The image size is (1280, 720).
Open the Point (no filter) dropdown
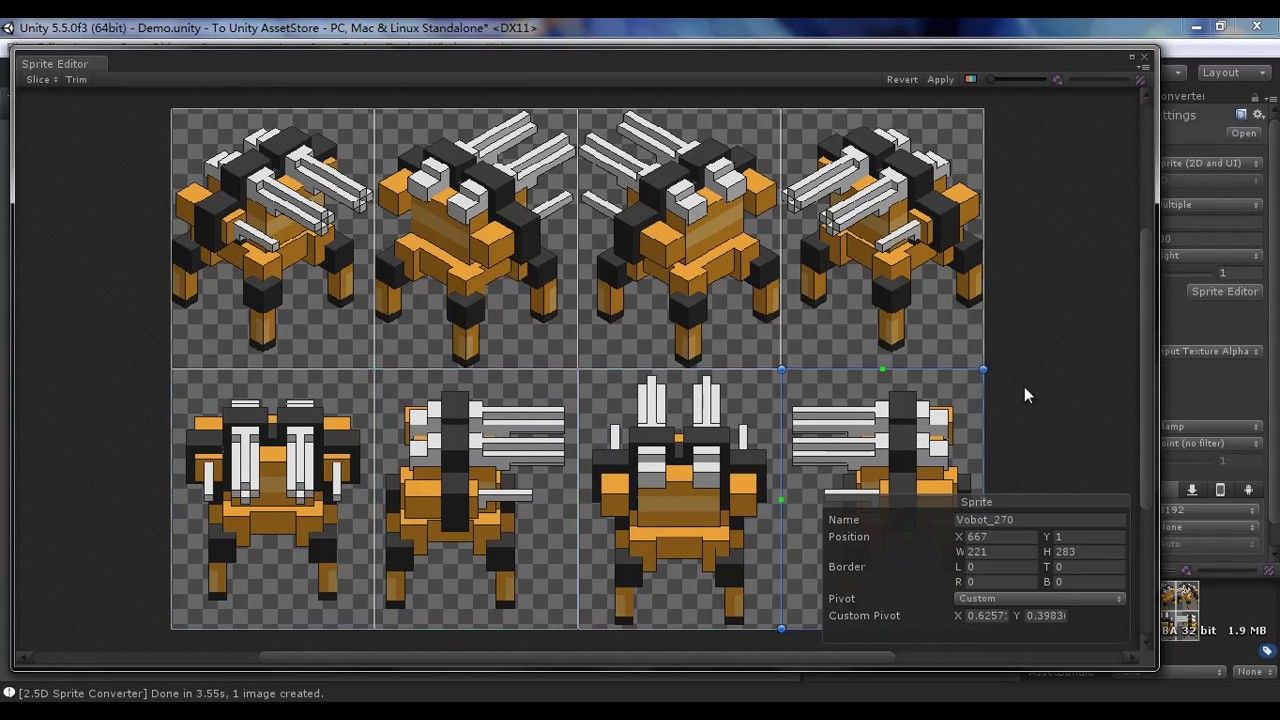(1211, 443)
